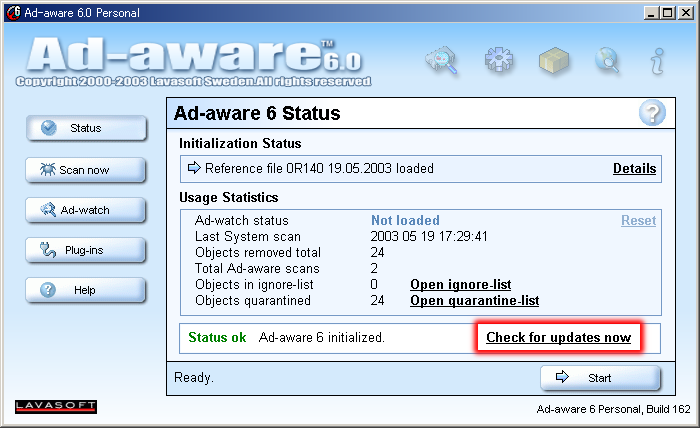The image size is (700, 428).
Task: Click the Reset statistics link
Action: click(638, 220)
